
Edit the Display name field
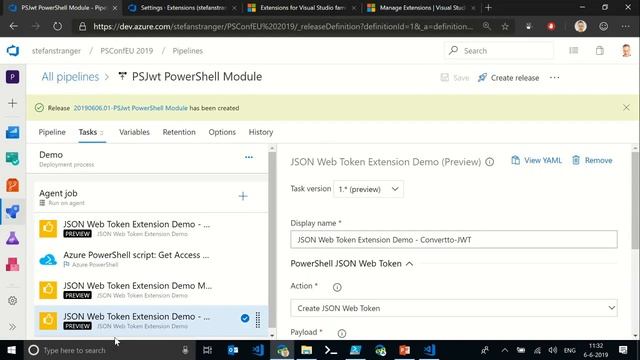click(x=453, y=240)
